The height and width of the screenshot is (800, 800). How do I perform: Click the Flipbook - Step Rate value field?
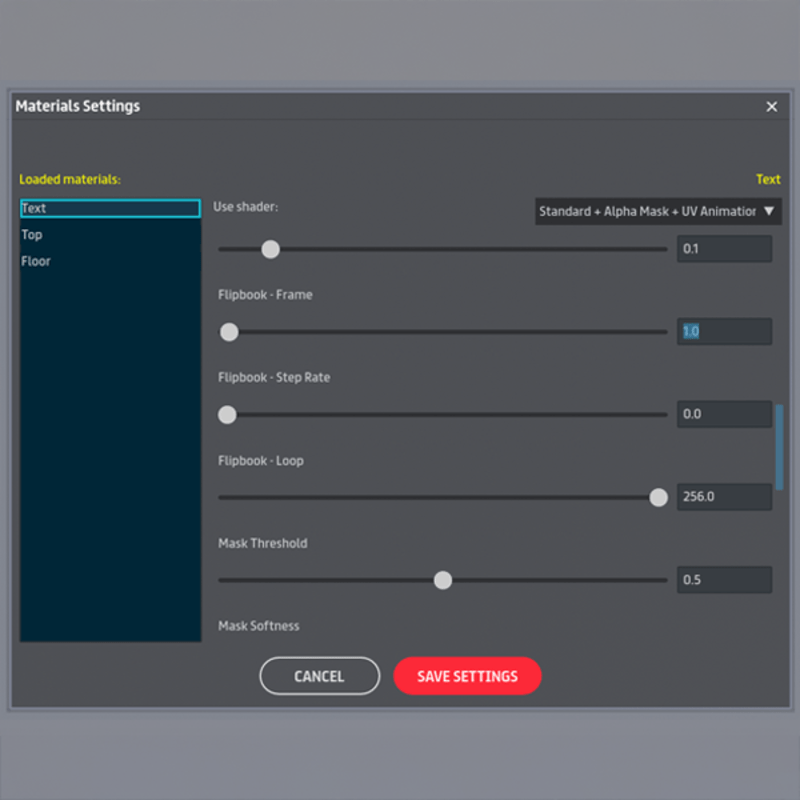pos(724,414)
